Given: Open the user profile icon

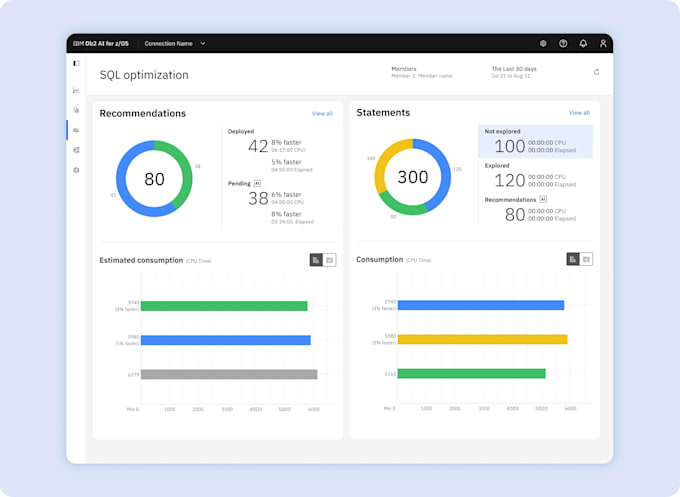Looking at the screenshot, I should click(603, 43).
